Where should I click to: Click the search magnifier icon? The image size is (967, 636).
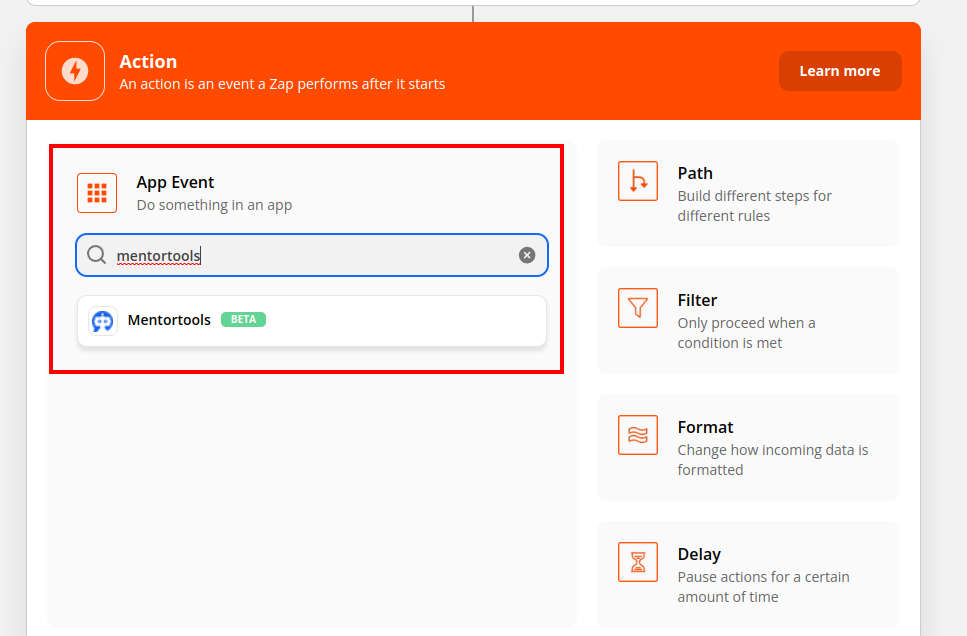point(96,254)
